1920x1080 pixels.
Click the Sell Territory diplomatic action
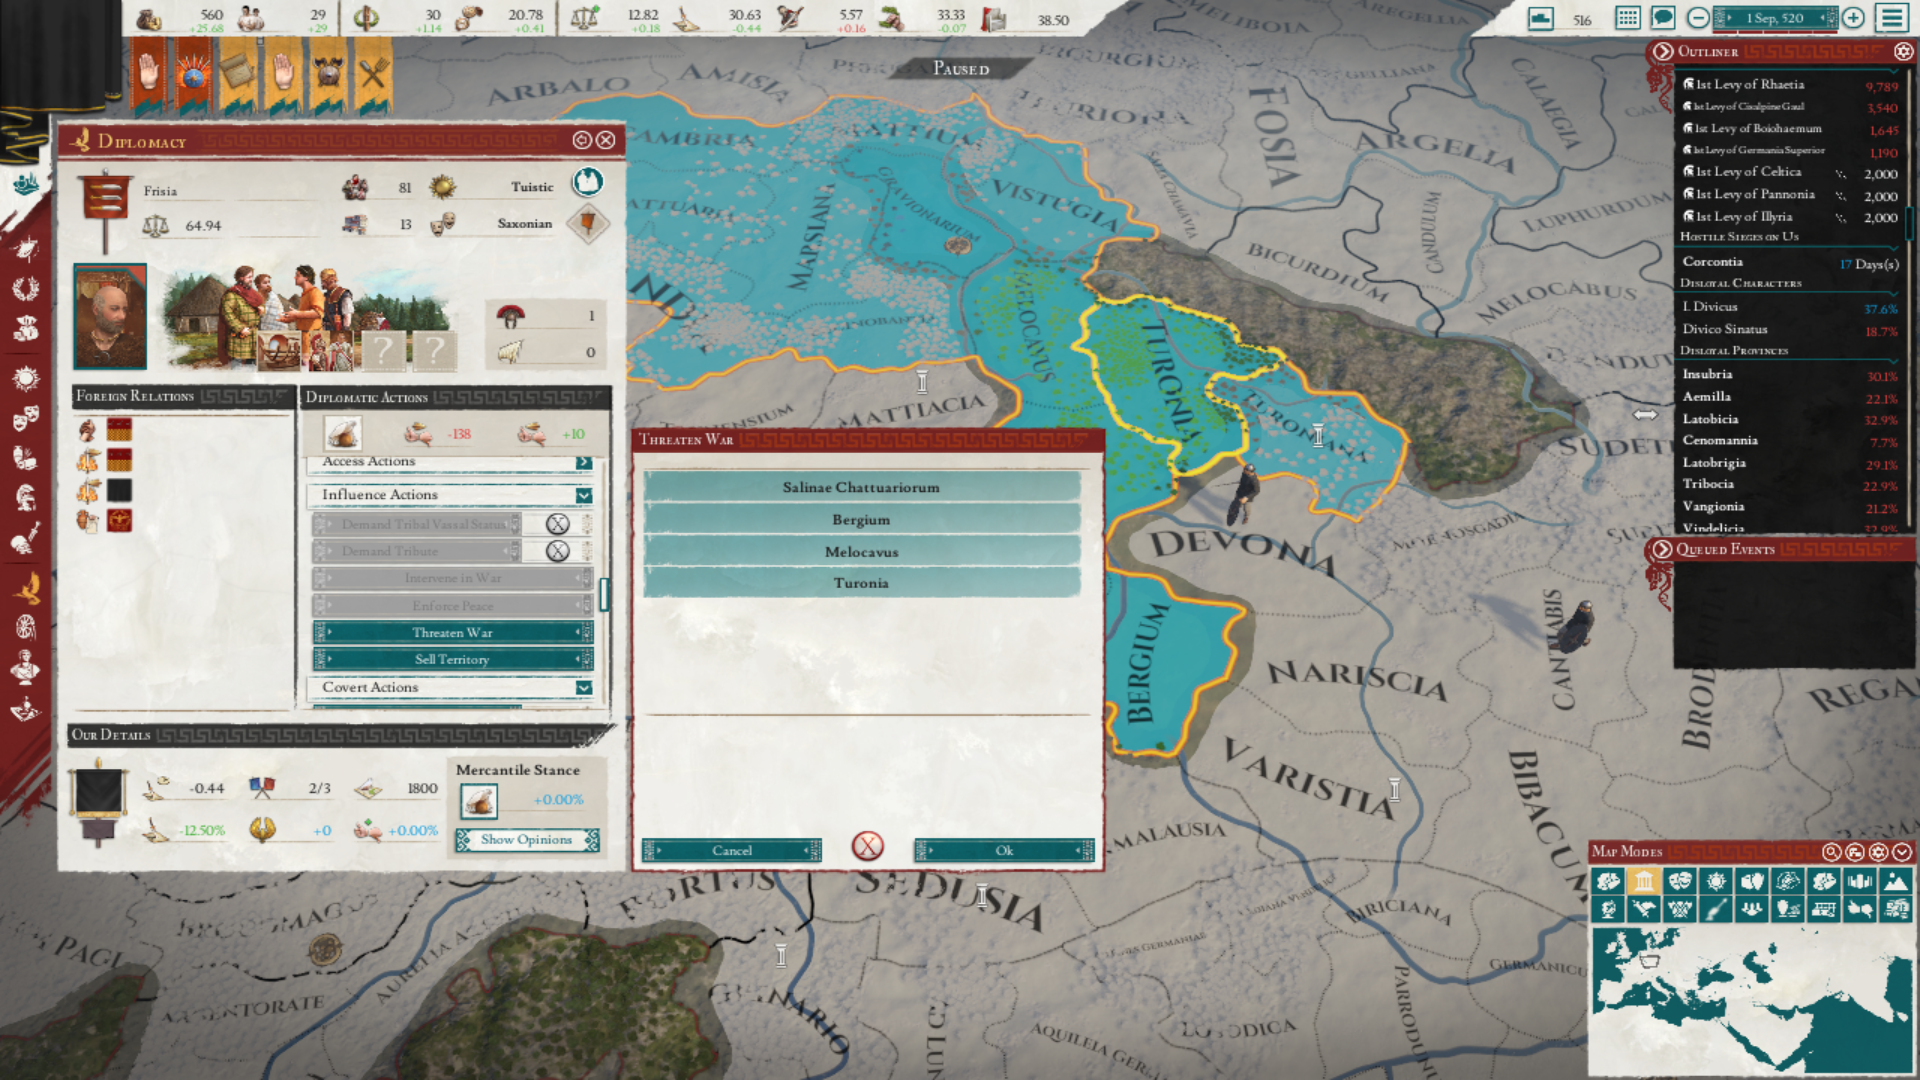(452, 659)
